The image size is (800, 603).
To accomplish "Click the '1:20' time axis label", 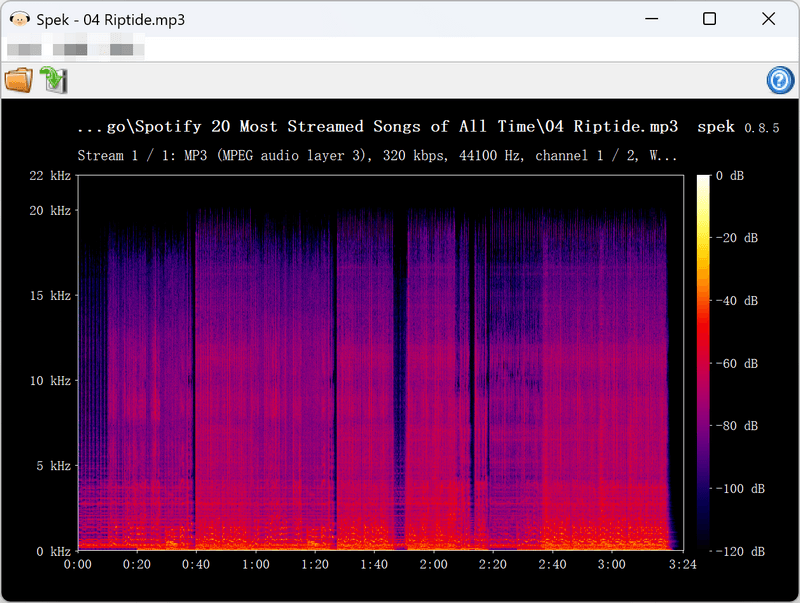I will coord(315,565).
